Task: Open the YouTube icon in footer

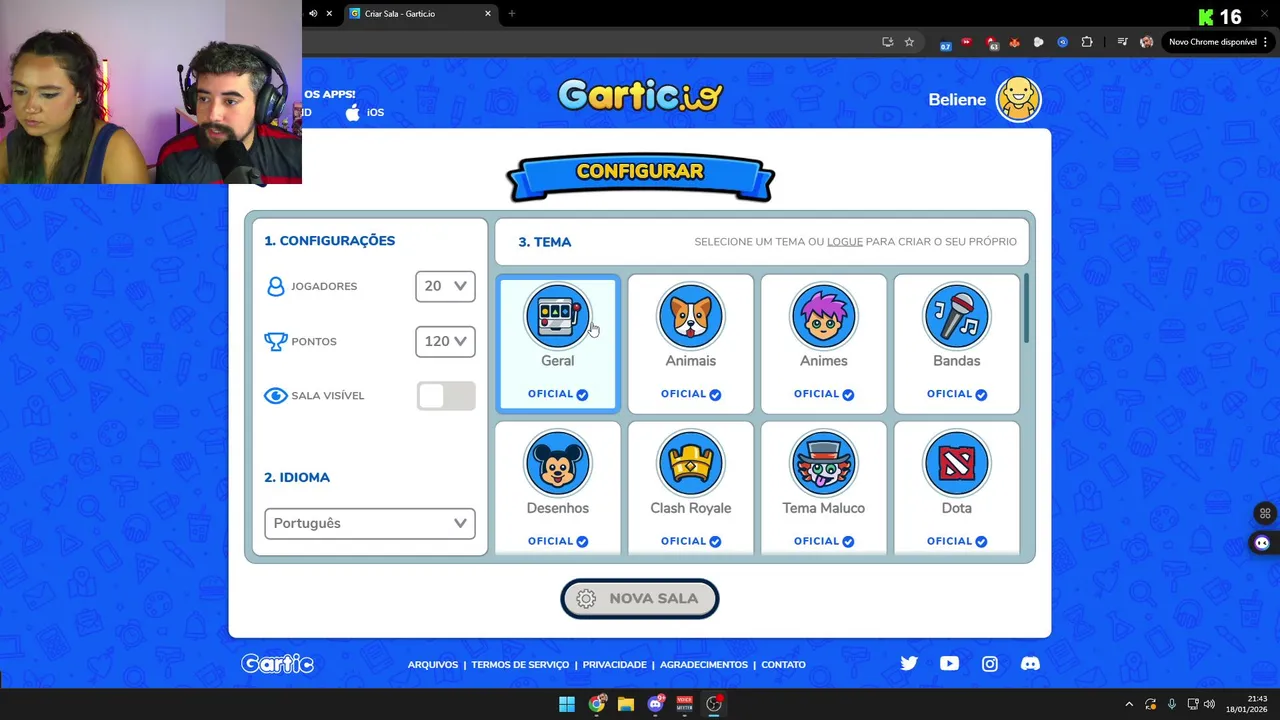Action: [949, 663]
